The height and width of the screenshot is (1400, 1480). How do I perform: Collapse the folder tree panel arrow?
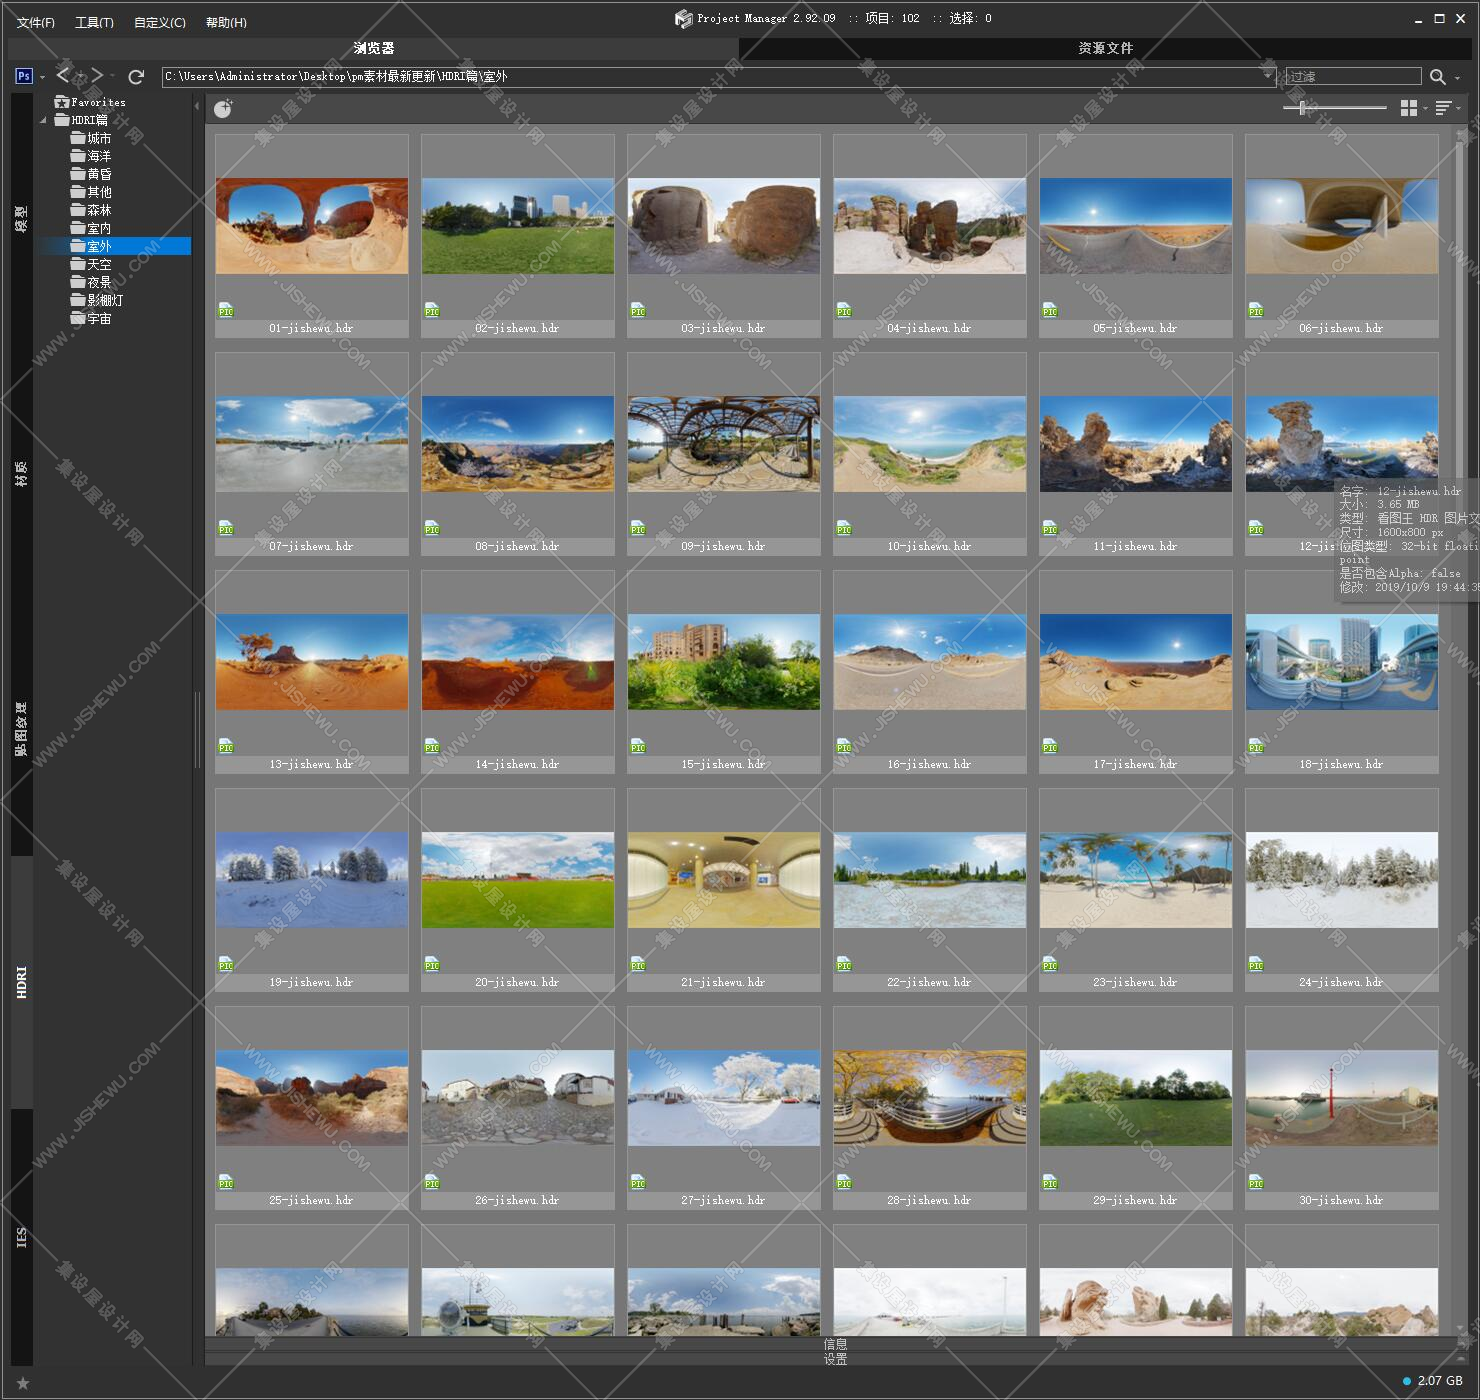point(197,106)
